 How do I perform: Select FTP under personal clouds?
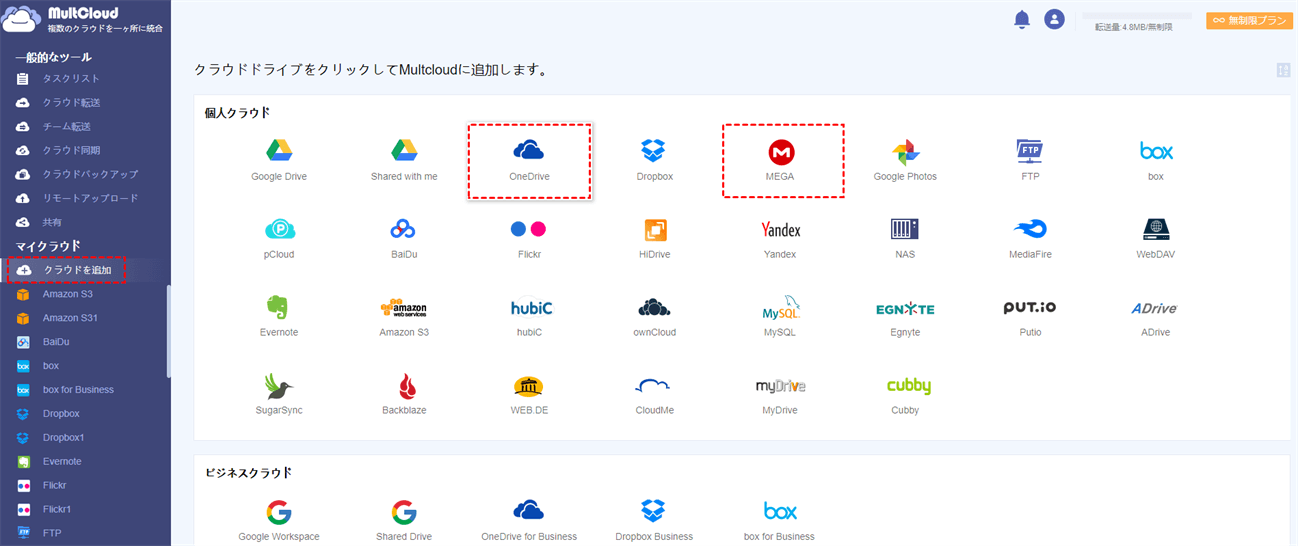tap(1030, 160)
